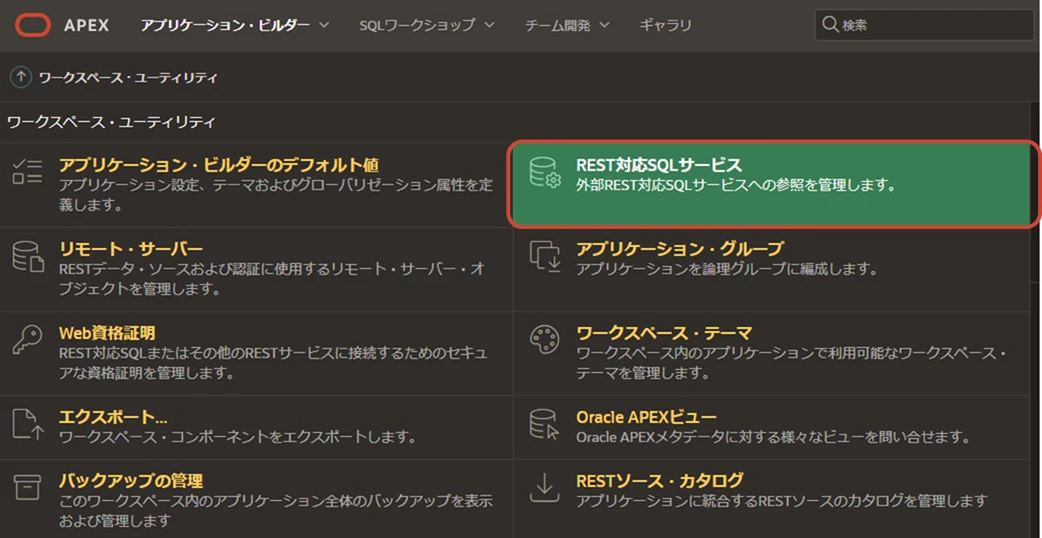
Task: Click description 外部REST対応SQLサービスへの参照を管理します。
Action: (736, 185)
